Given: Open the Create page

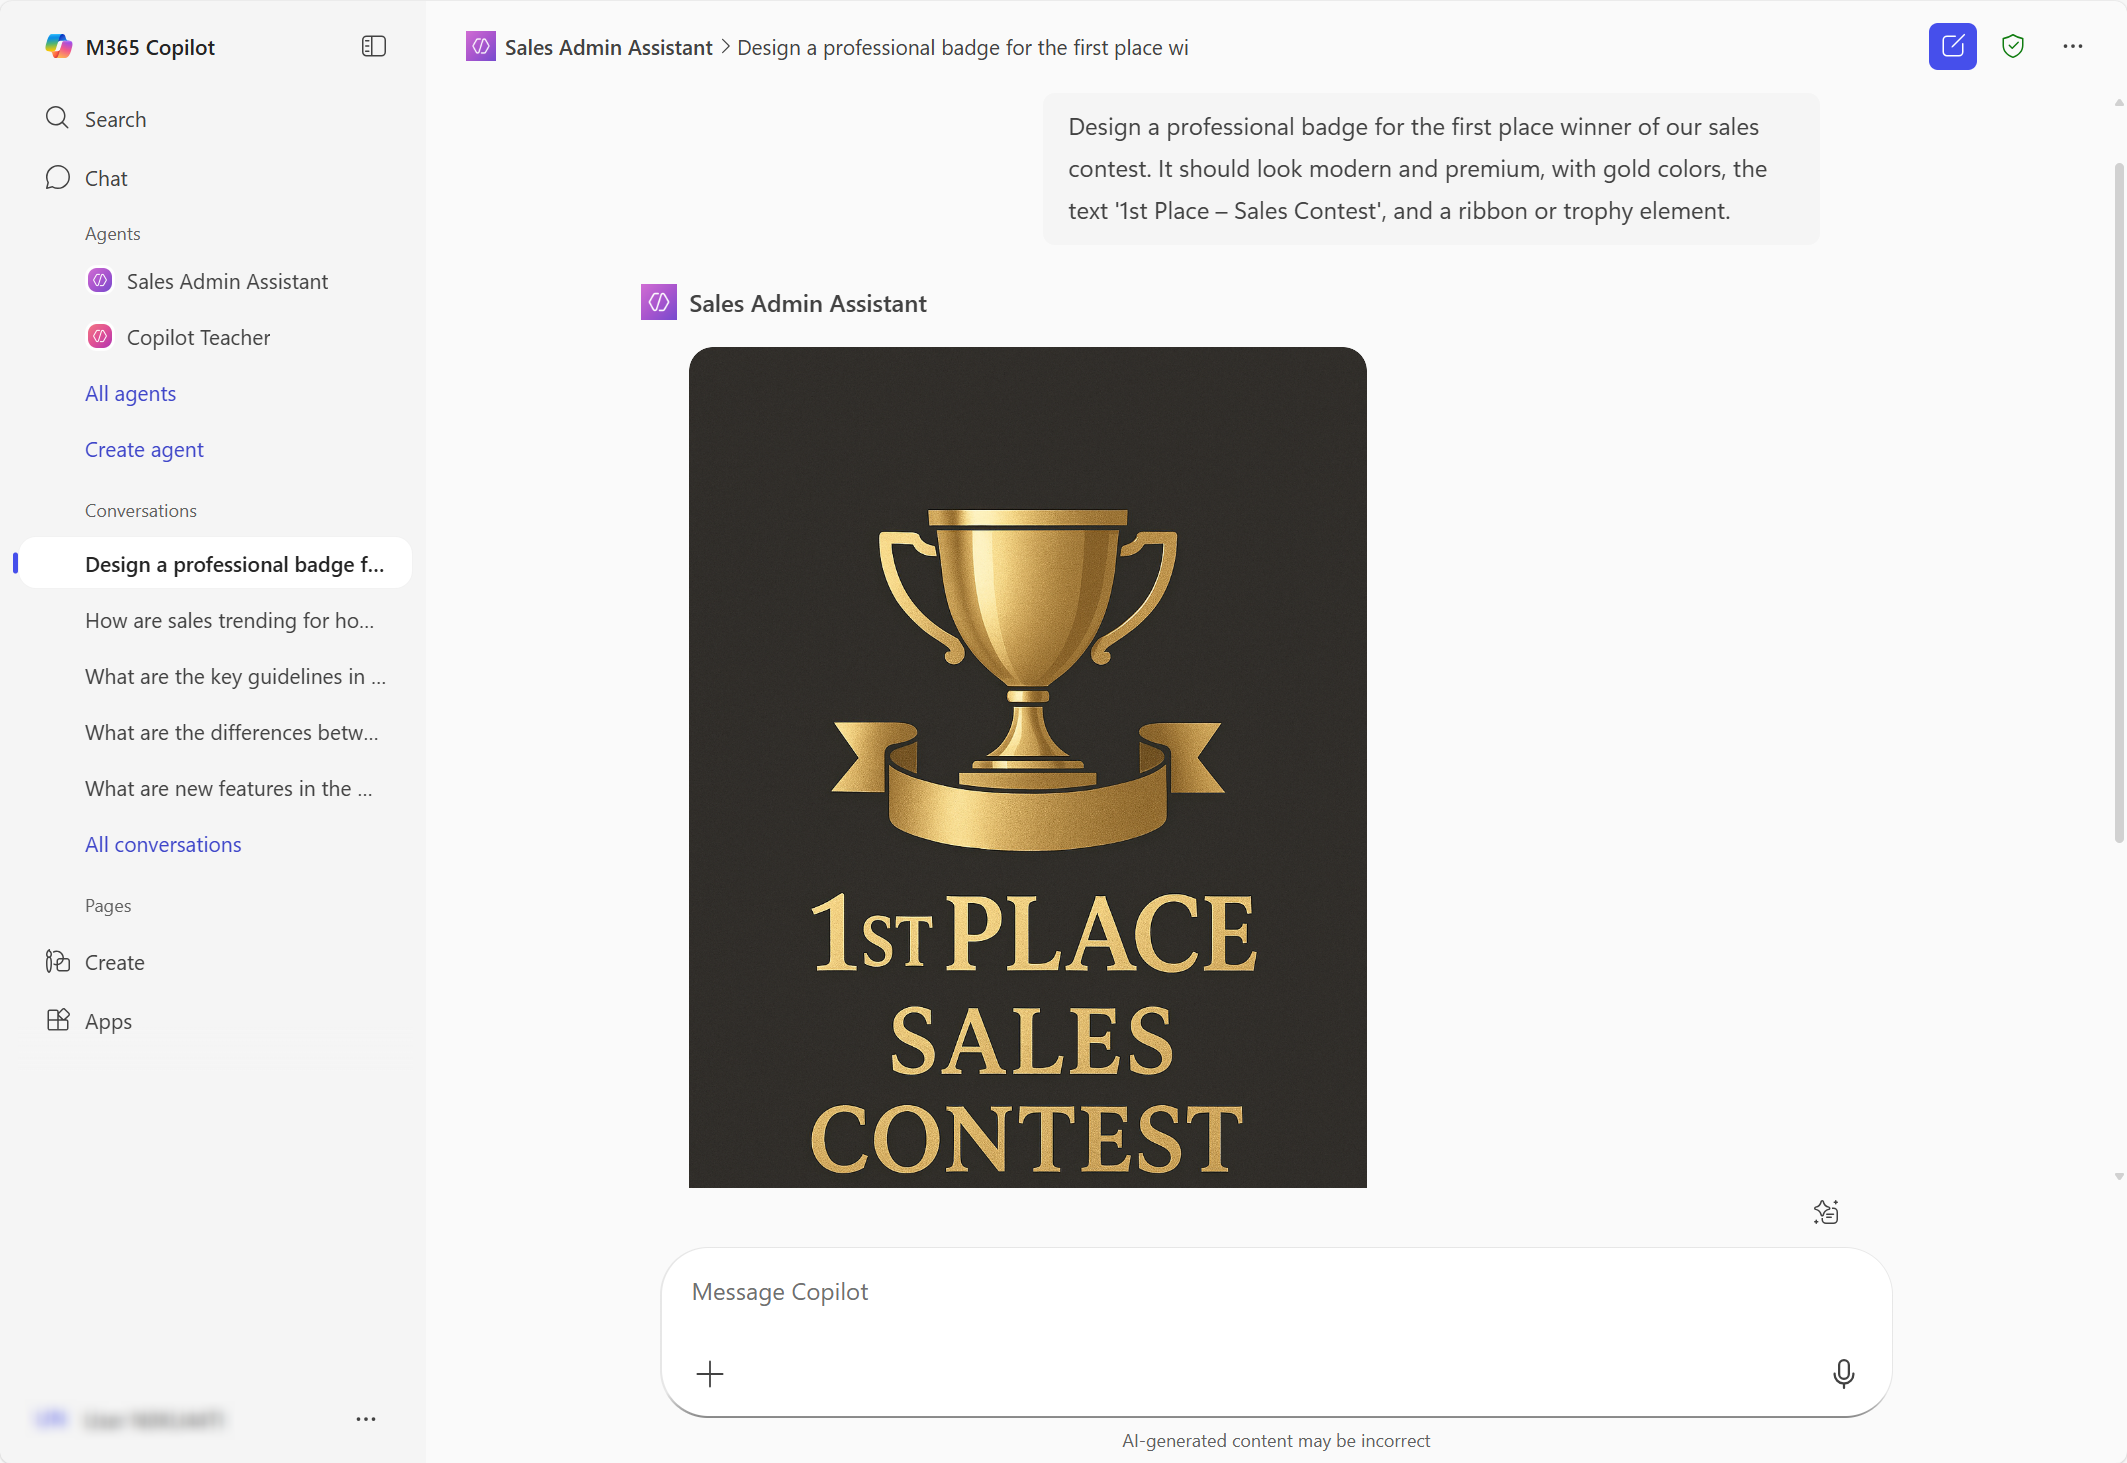Looking at the screenshot, I should tap(114, 963).
